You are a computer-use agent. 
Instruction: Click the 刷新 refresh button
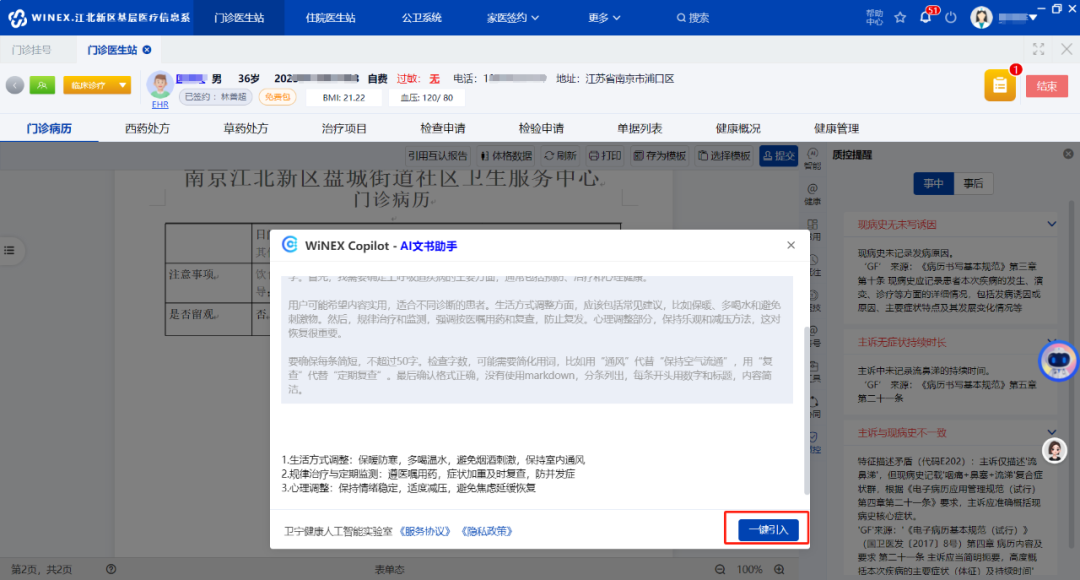[561, 156]
